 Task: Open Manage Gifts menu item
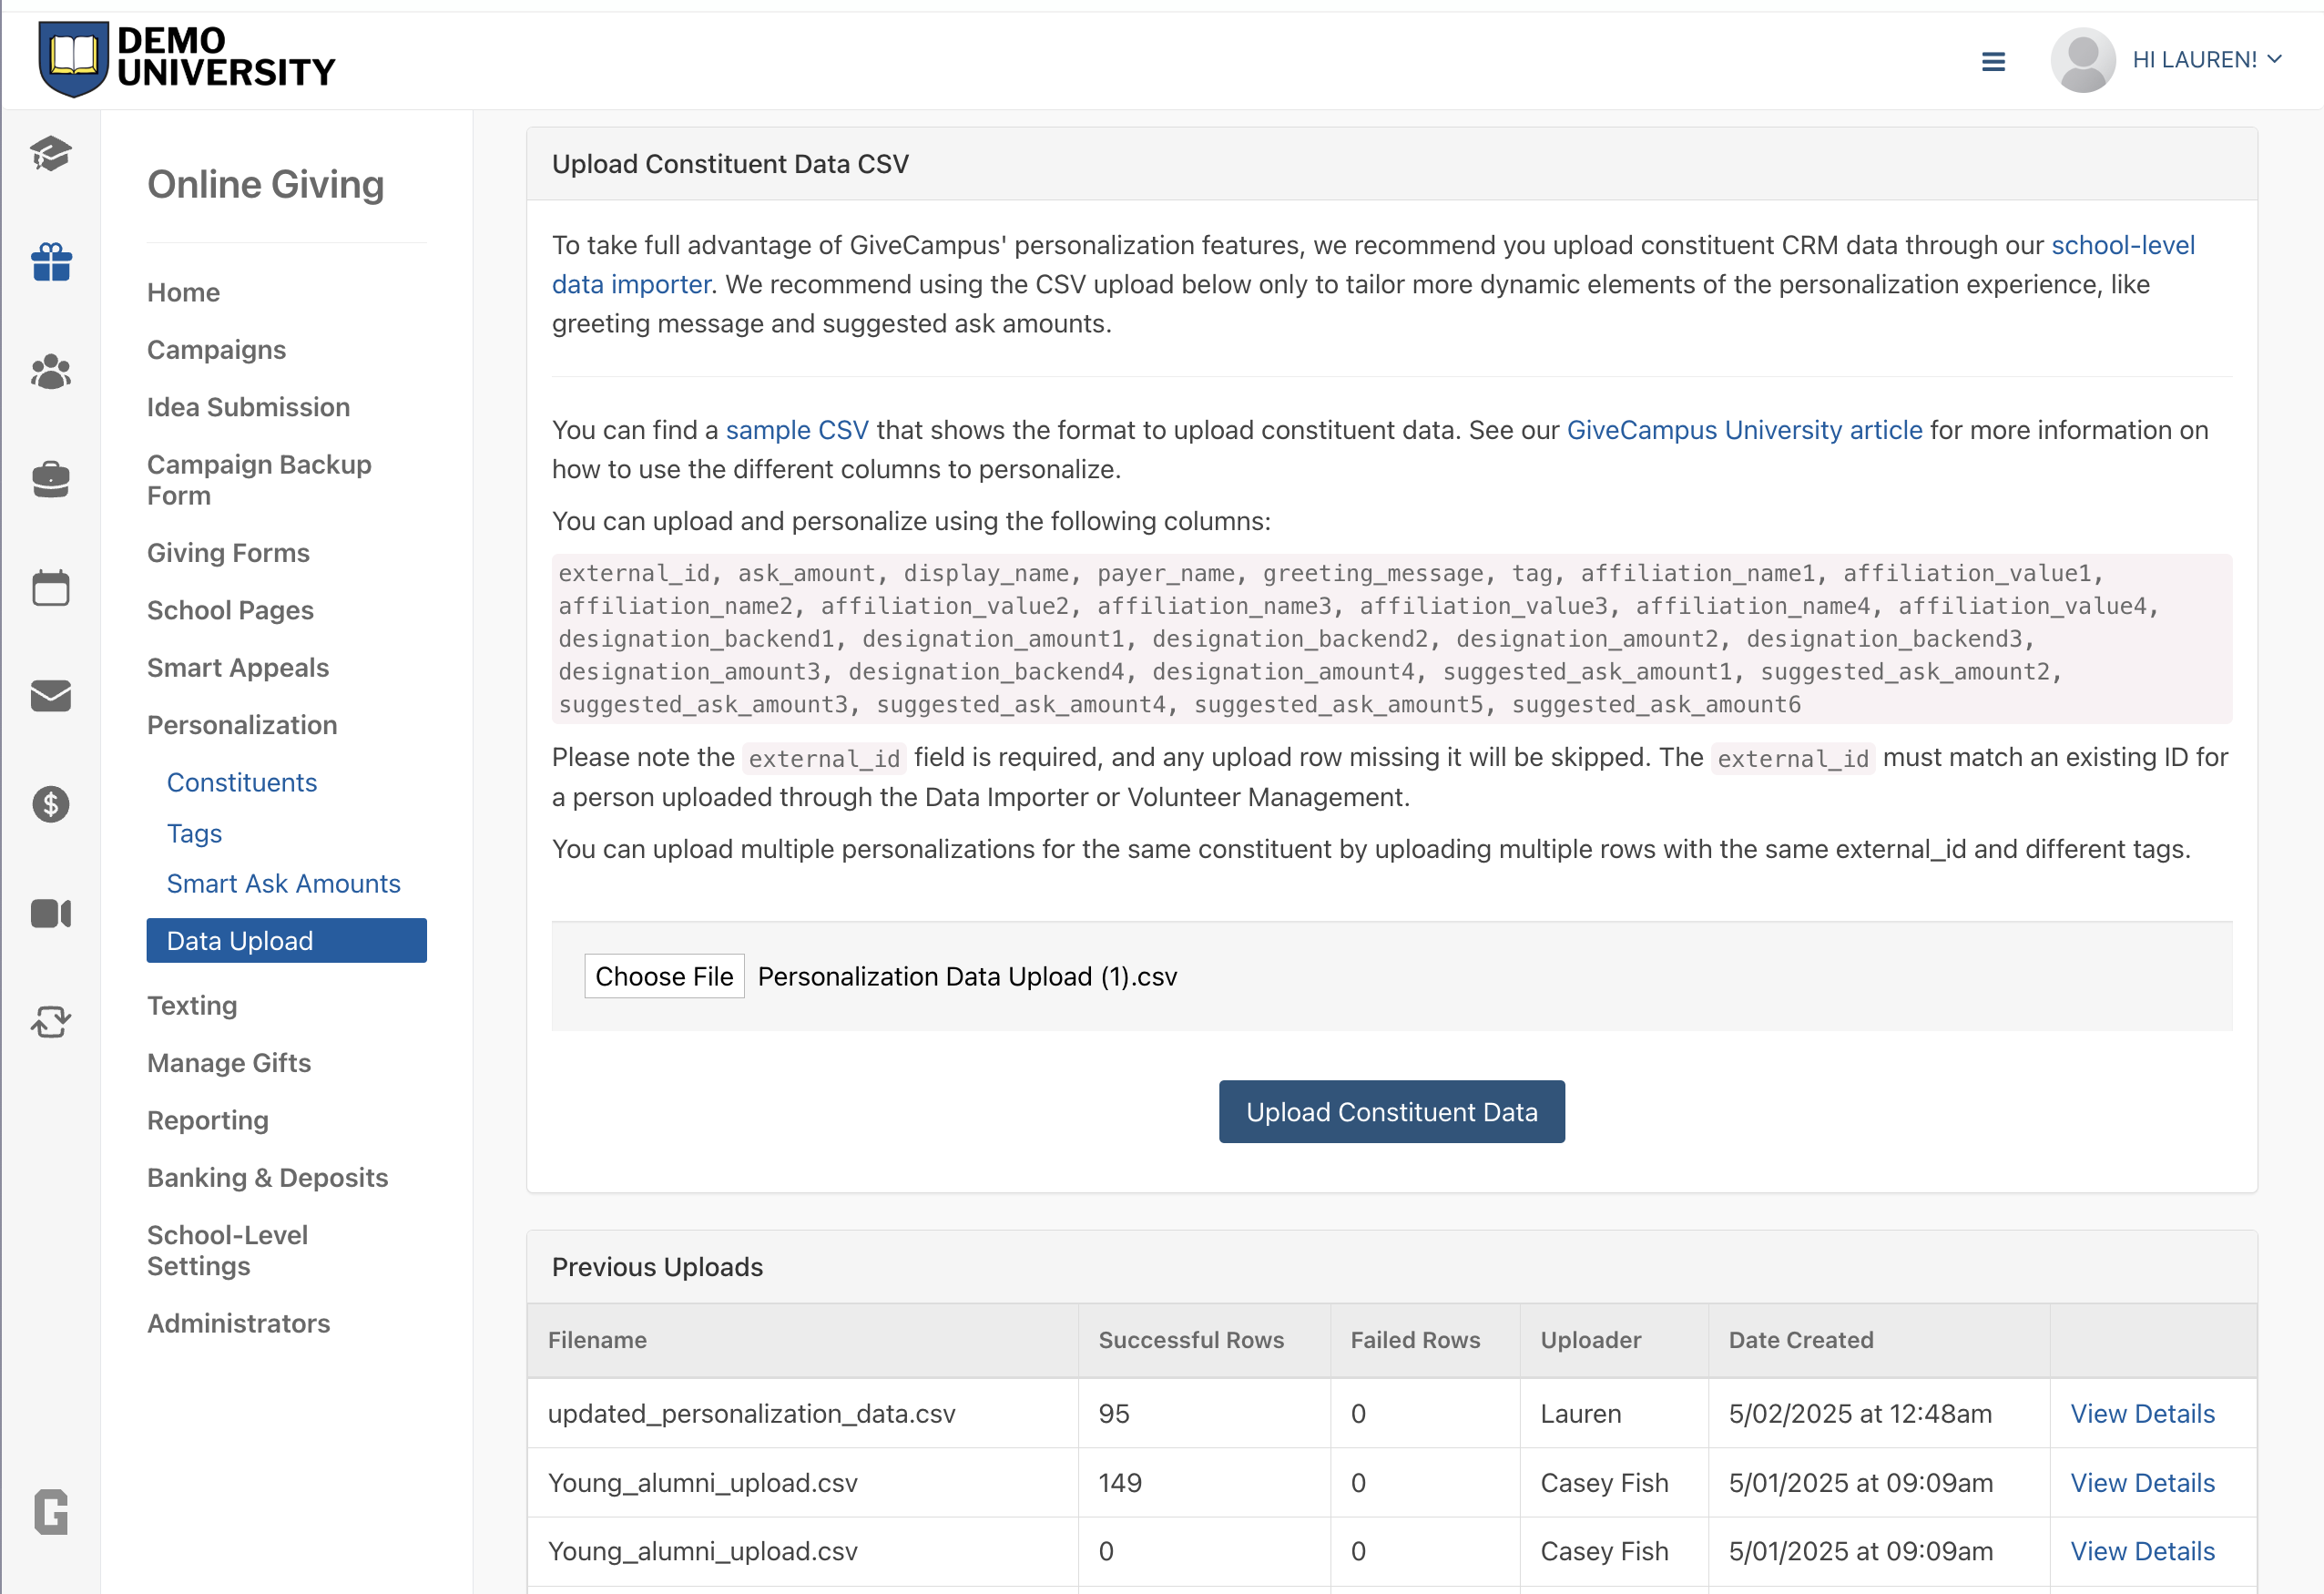229,1062
